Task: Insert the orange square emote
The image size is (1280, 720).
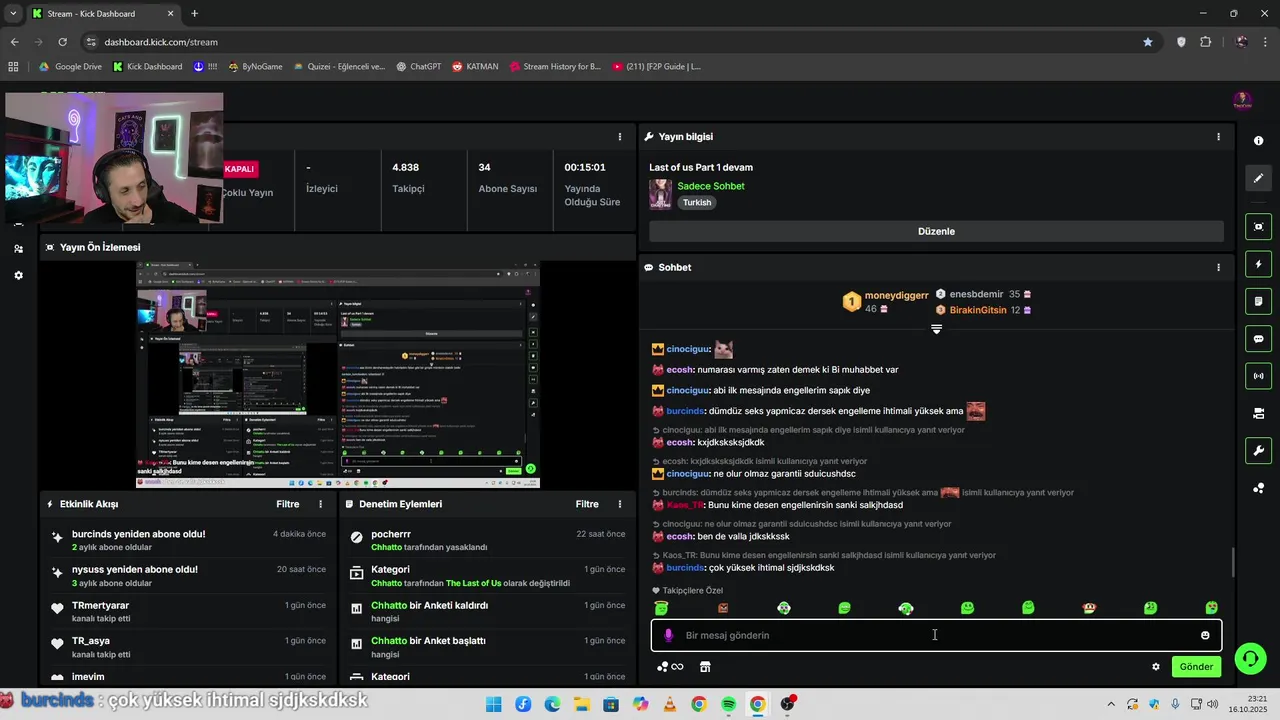Action: click(723, 608)
